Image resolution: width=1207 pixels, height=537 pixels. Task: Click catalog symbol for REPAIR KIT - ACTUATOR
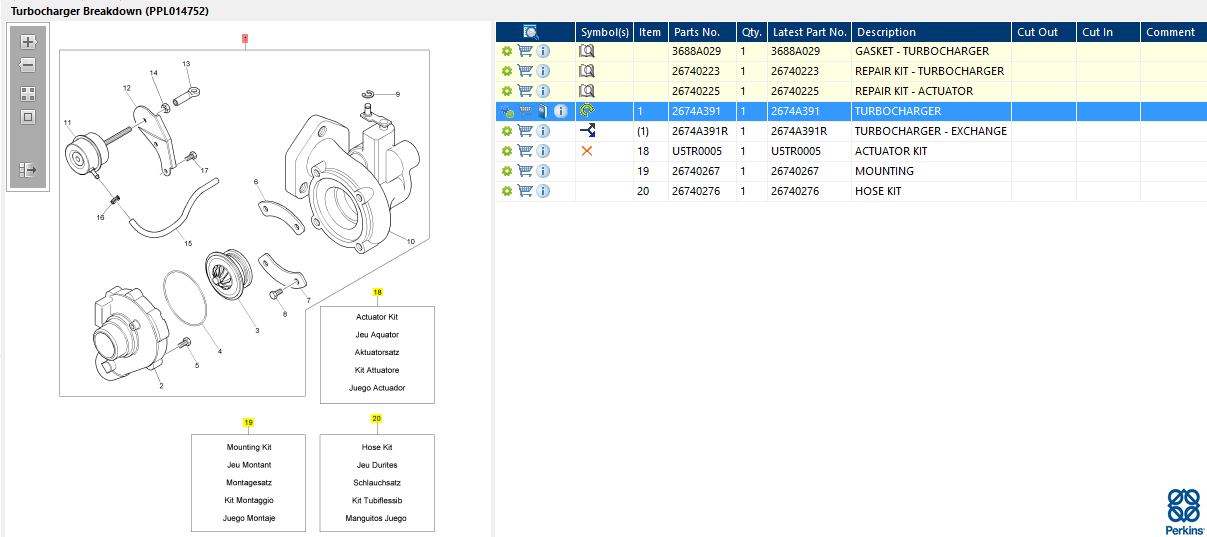[588, 91]
